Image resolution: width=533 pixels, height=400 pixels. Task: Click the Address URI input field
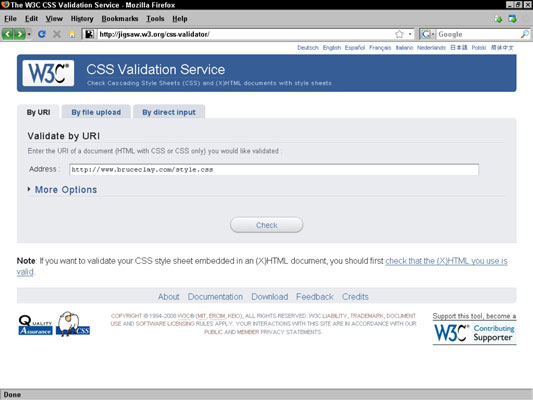(x=274, y=170)
